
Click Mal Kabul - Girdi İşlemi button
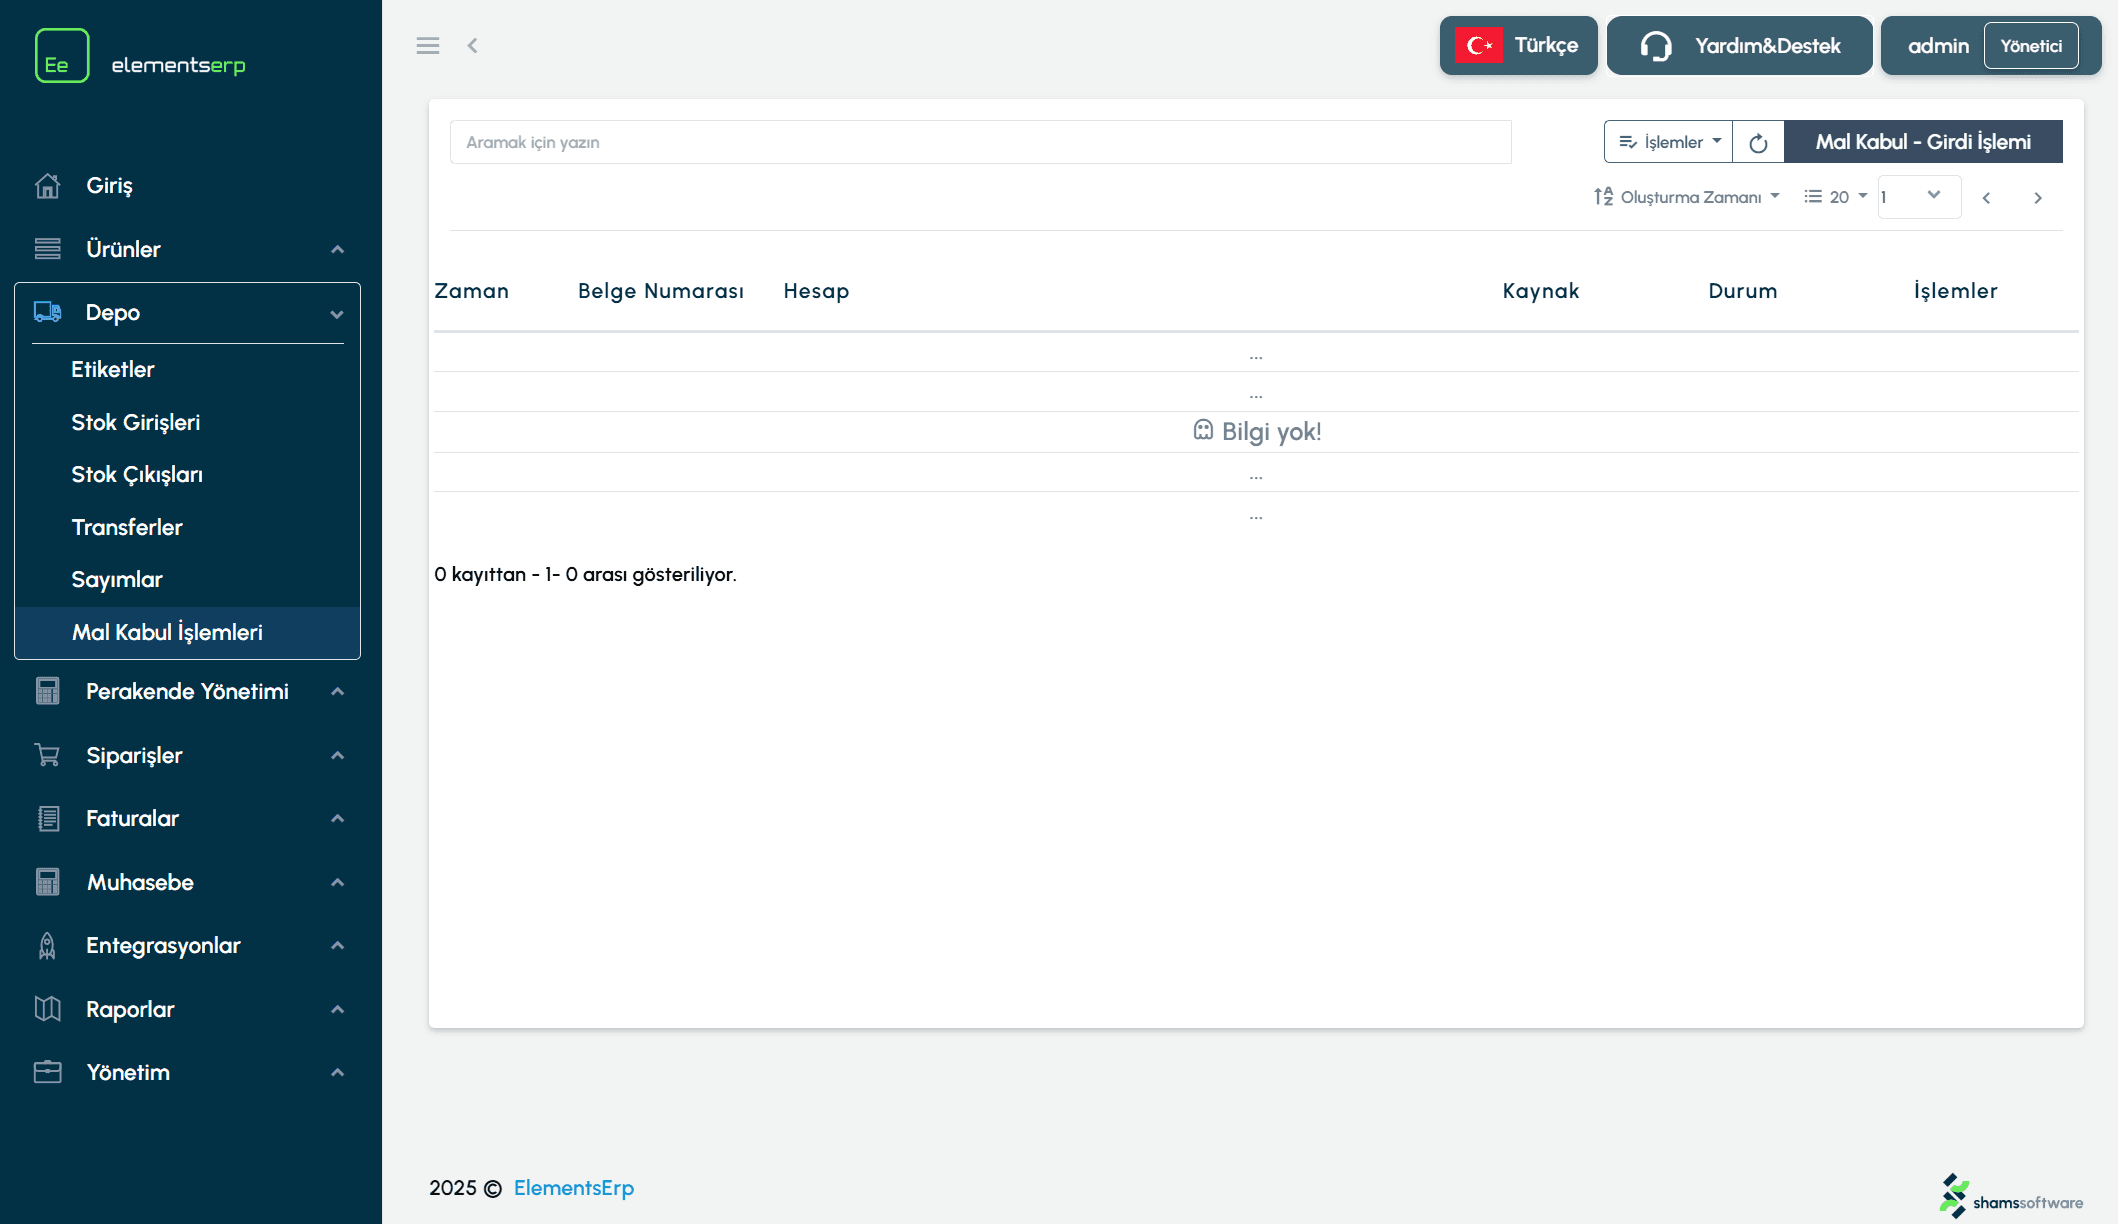point(1922,142)
